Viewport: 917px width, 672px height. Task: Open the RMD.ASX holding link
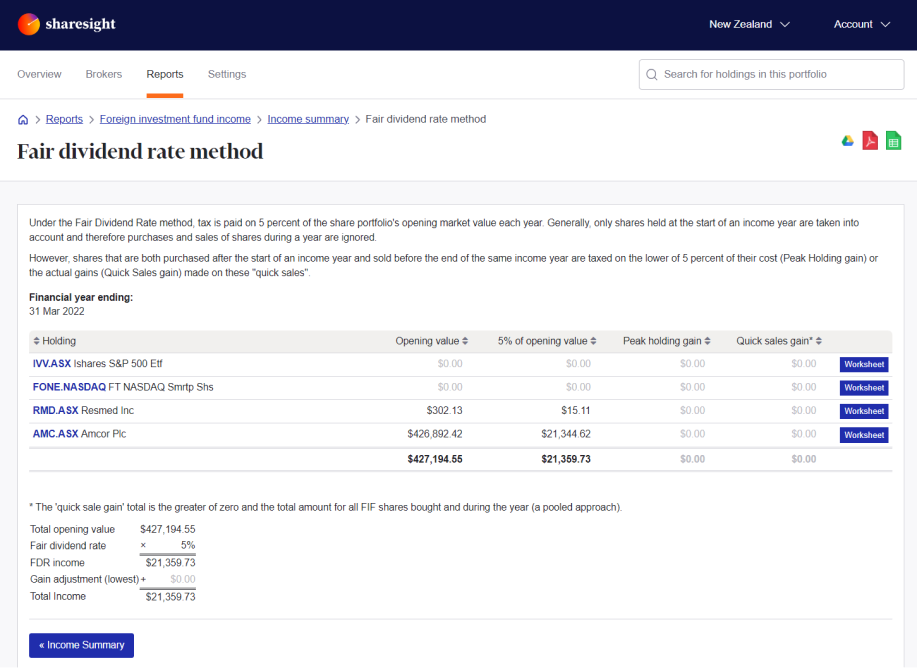(x=56, y=411)
